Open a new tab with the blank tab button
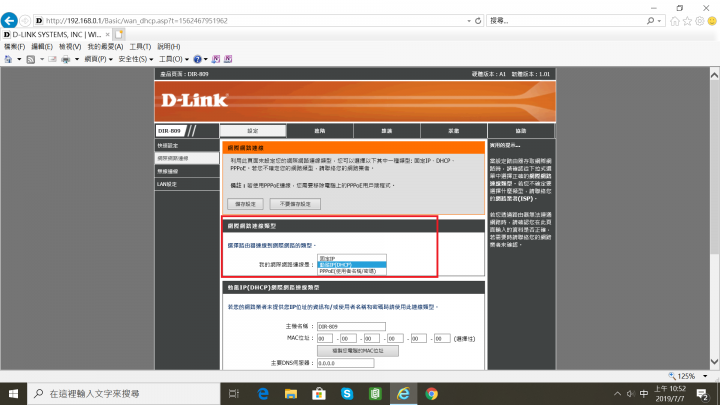Image resolution: width=720 pixels, height=405 pixels. tap(119, 34)
